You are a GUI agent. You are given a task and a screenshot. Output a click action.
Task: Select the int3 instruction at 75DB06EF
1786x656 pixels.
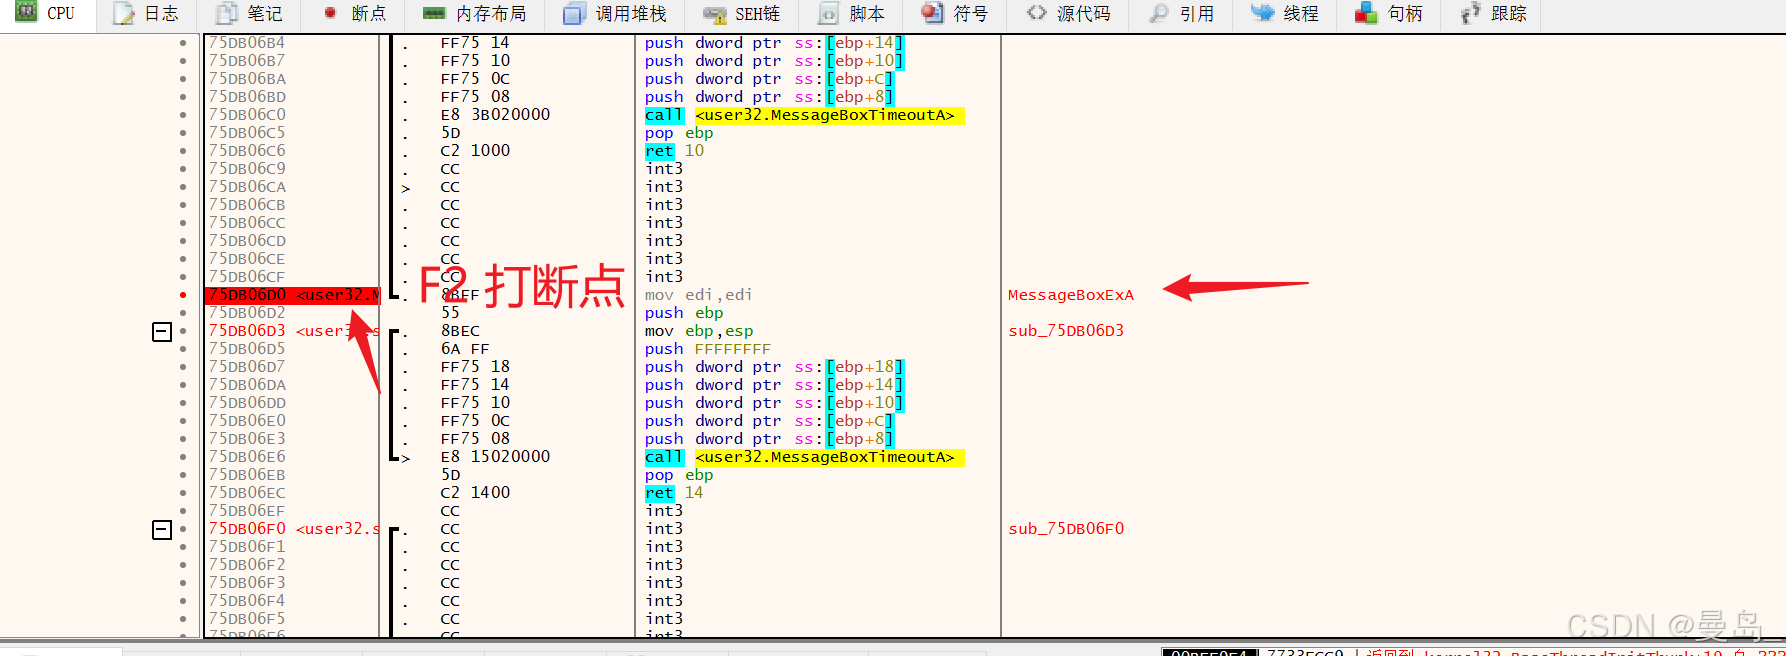664,511
